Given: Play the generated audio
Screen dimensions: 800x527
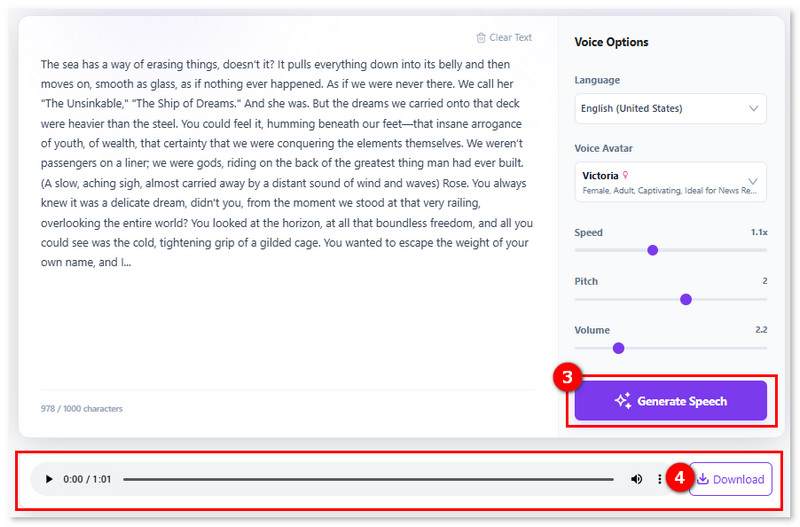Looking at the screenshot, I should pos(49,479).
